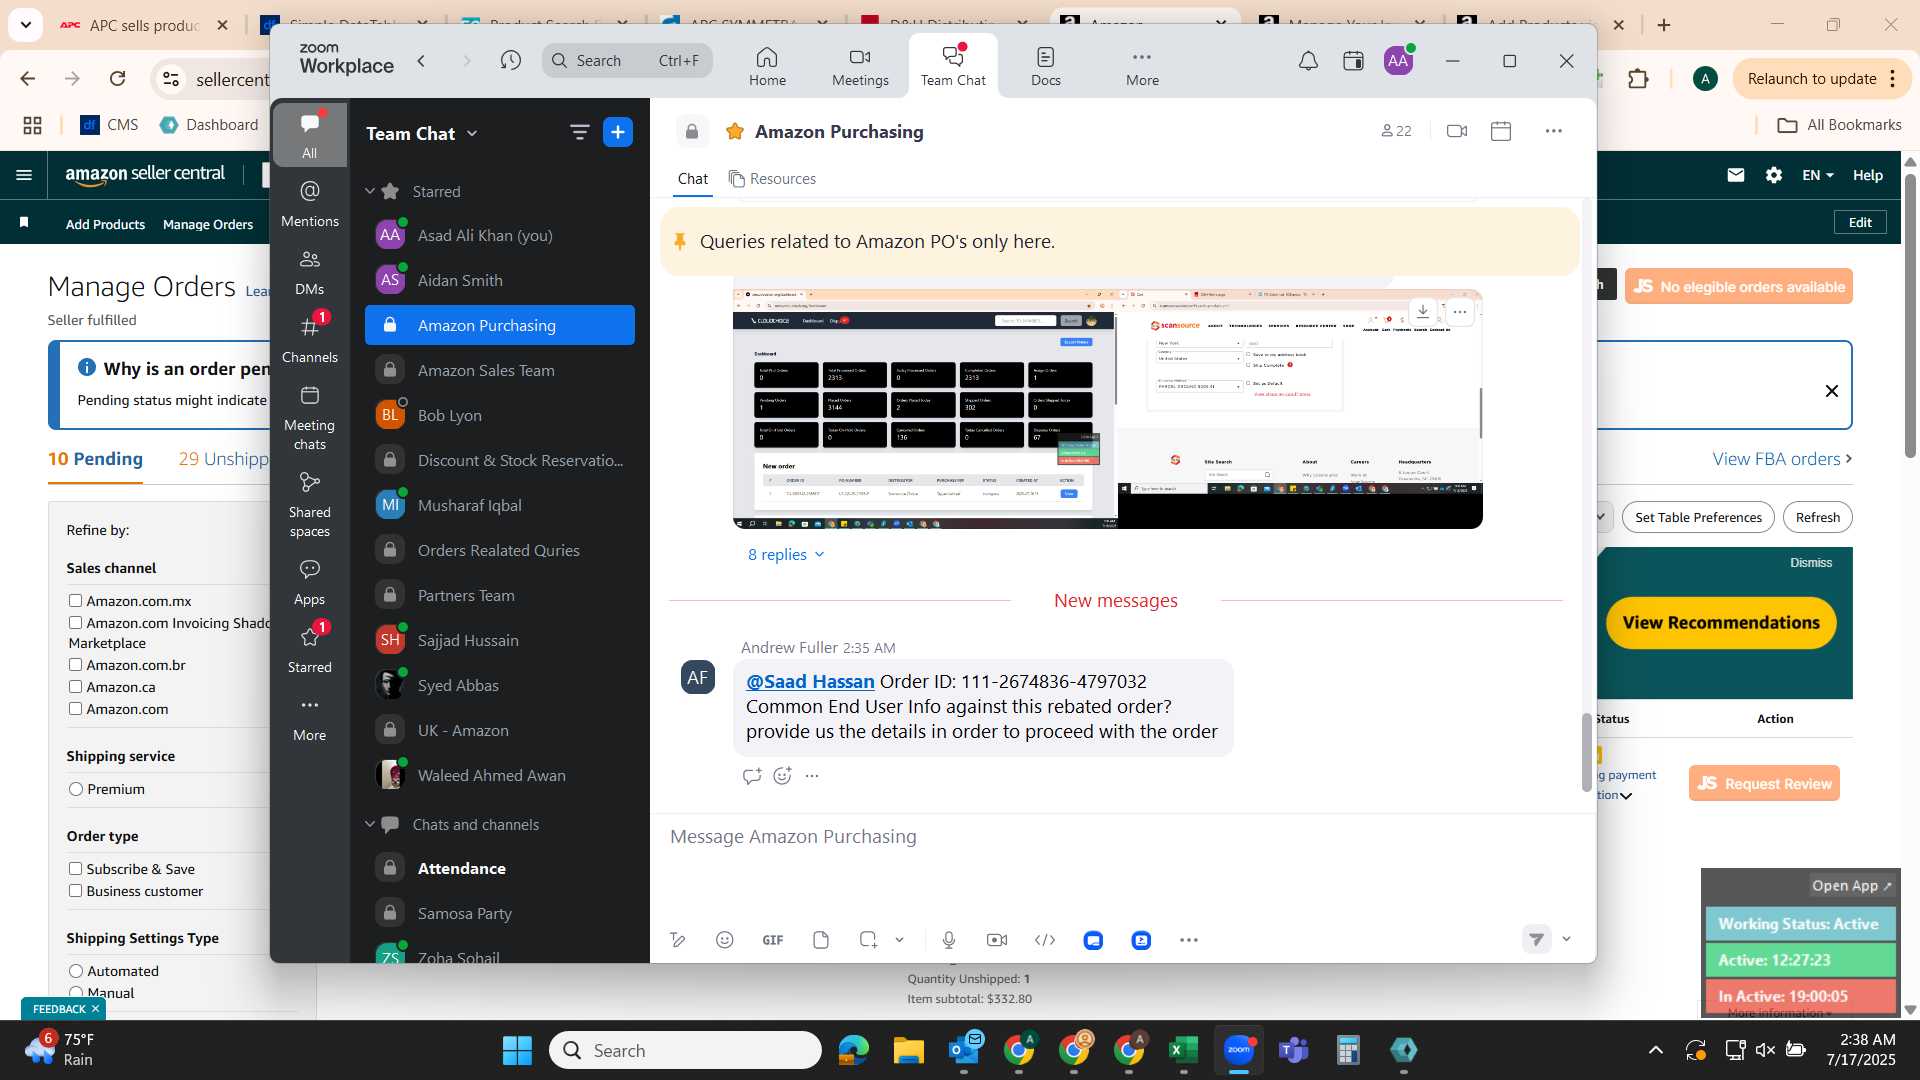Check the Amazon.com sales channel
The image size is (1920, 1080).
75,709
